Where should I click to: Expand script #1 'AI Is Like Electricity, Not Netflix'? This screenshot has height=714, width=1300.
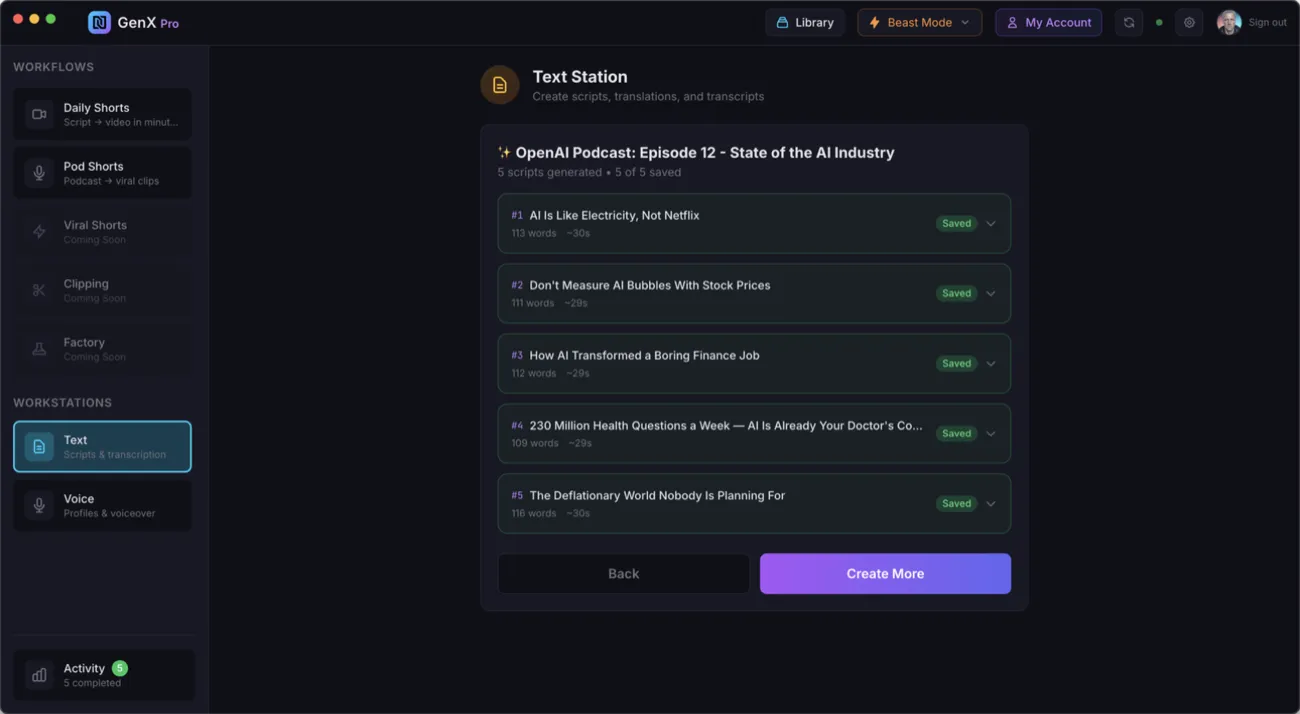(x=990, y=223)
